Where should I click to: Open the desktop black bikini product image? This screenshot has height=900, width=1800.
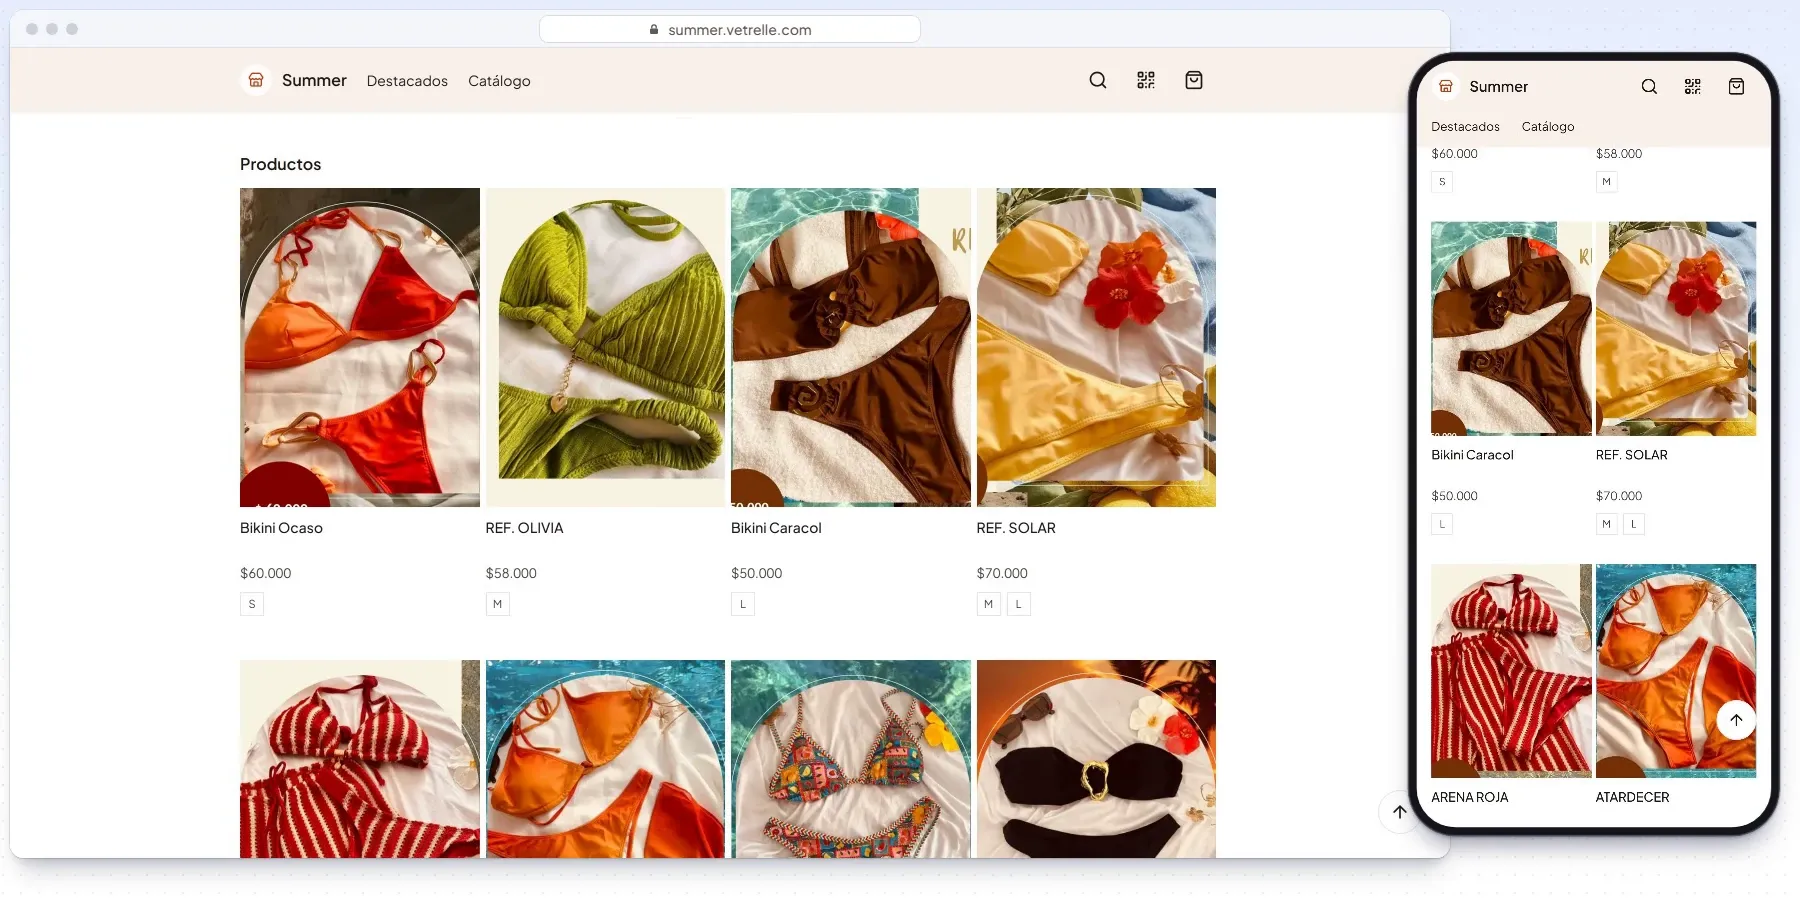tap(1096, 759)
